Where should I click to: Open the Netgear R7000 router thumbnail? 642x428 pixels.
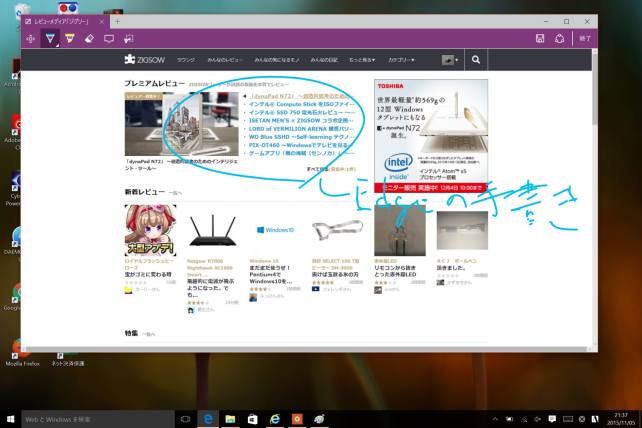pos(212,230)
